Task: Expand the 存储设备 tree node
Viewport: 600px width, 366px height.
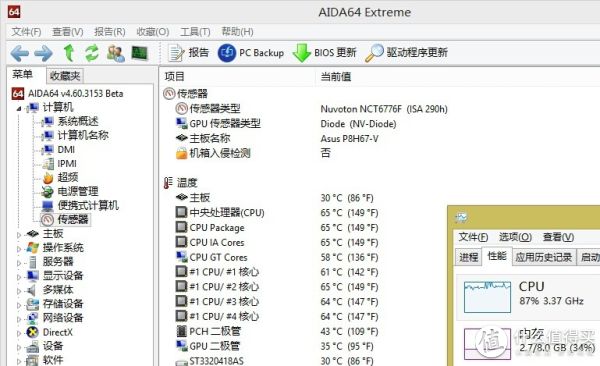Action: (x=19, y=305)
